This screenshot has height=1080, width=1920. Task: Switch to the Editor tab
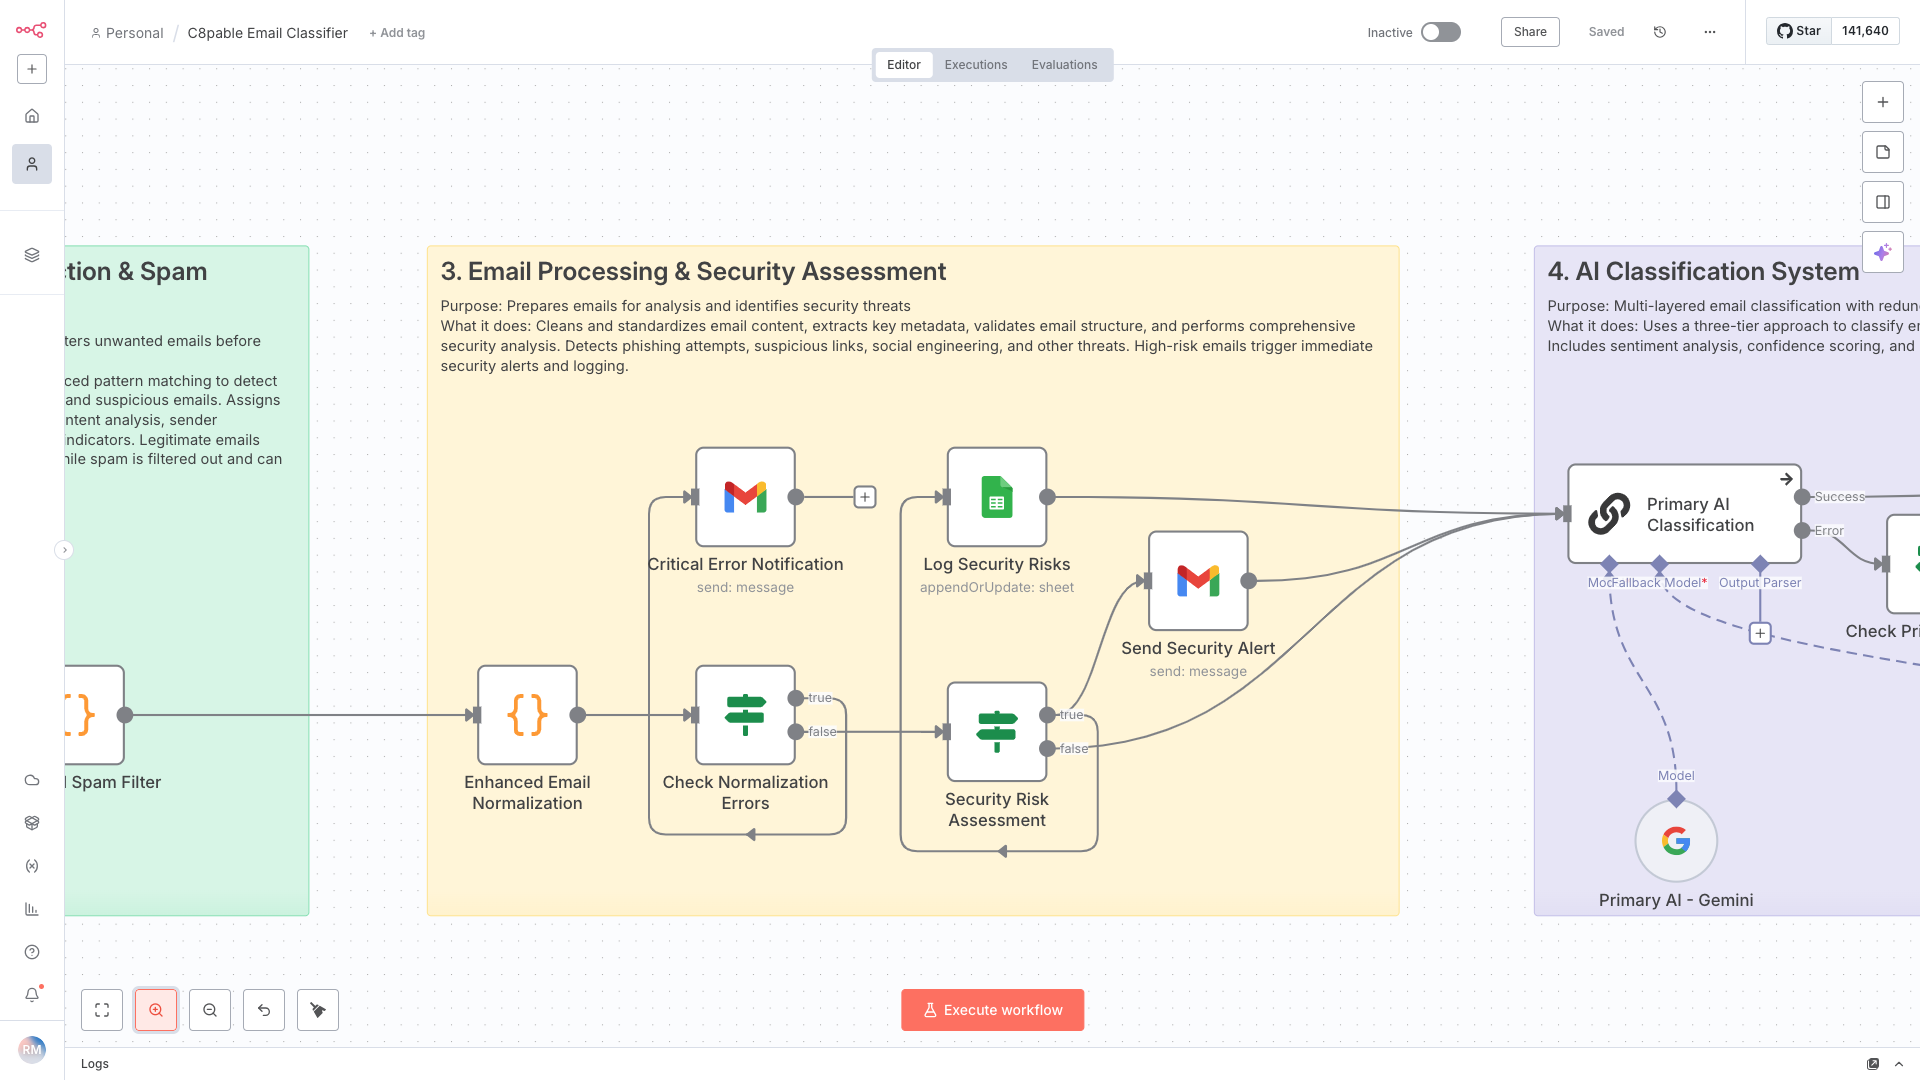coord(904,65)
